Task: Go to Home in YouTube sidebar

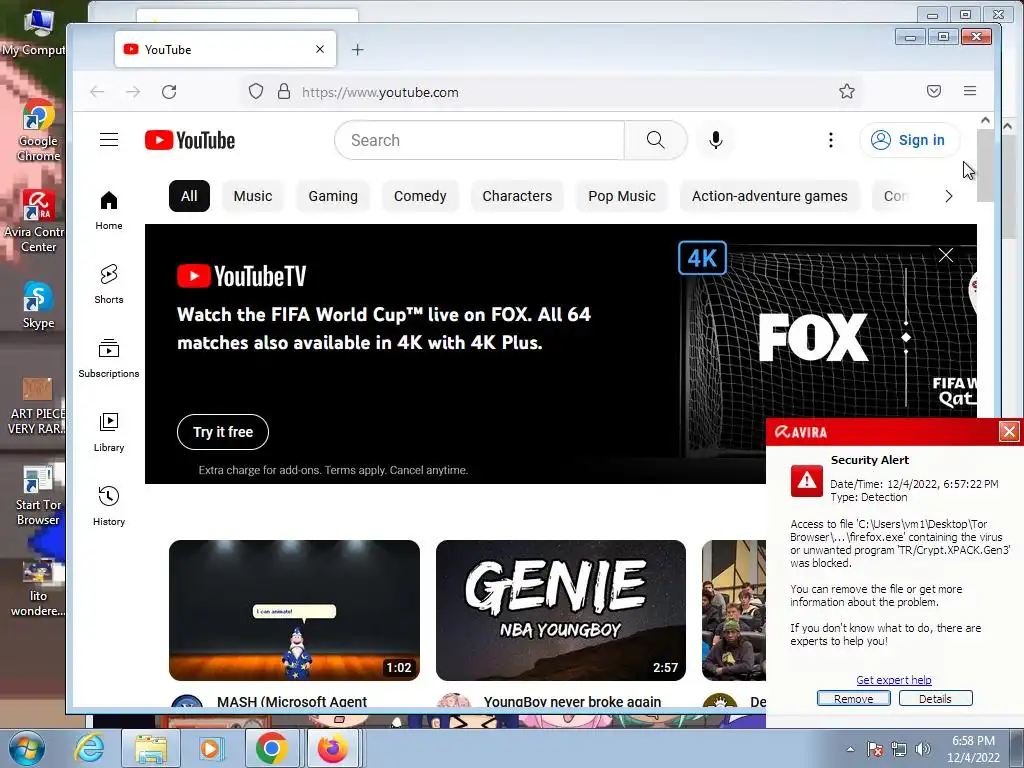Action: (x=109, y=210)
